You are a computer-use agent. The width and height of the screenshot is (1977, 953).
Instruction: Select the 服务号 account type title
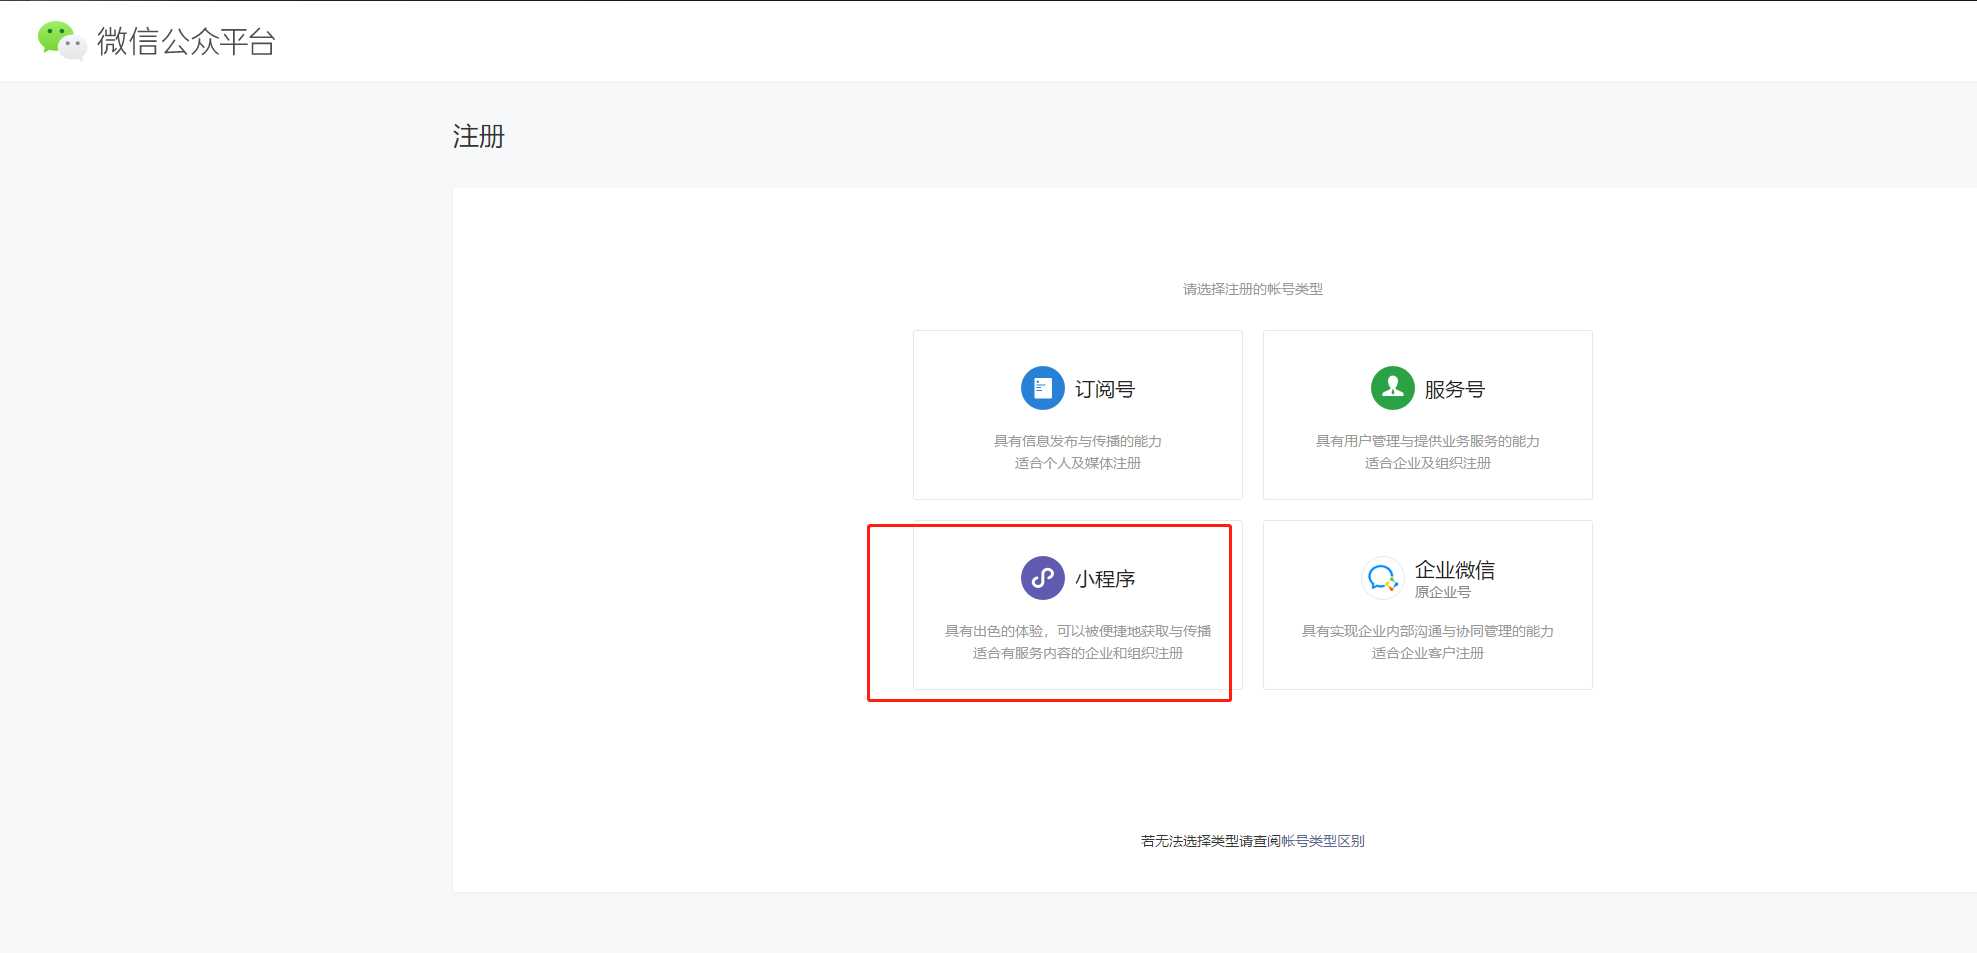click(1455, 389)
